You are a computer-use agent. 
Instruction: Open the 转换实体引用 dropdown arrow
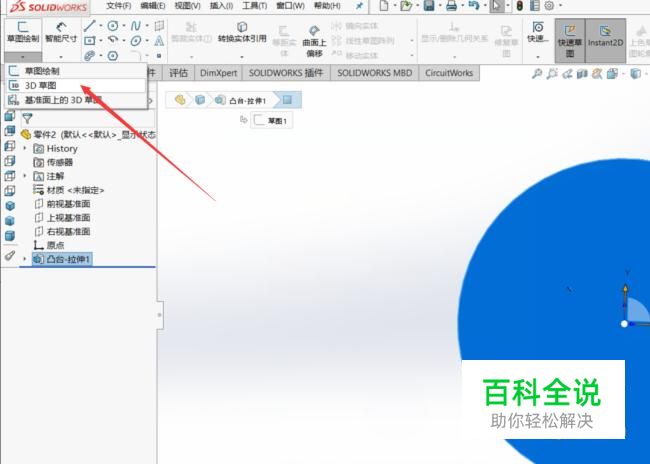click(x=242, y=57)
